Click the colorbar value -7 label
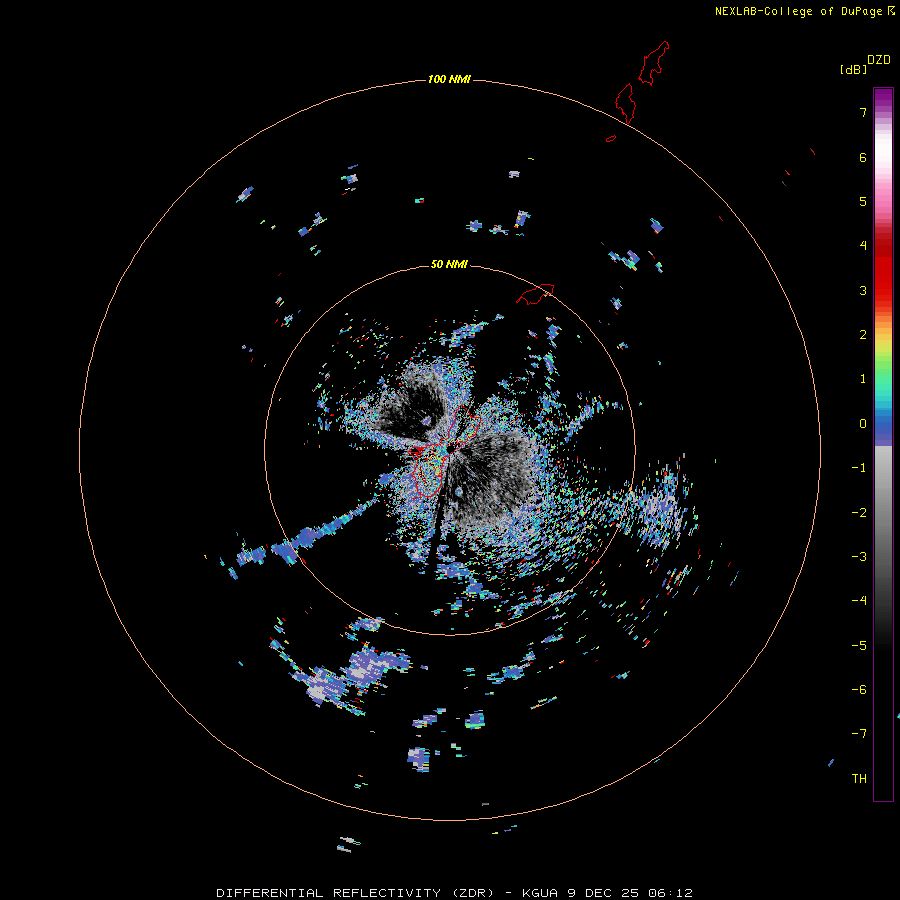The height and width of the screenshot is (900, 900). 859,734
